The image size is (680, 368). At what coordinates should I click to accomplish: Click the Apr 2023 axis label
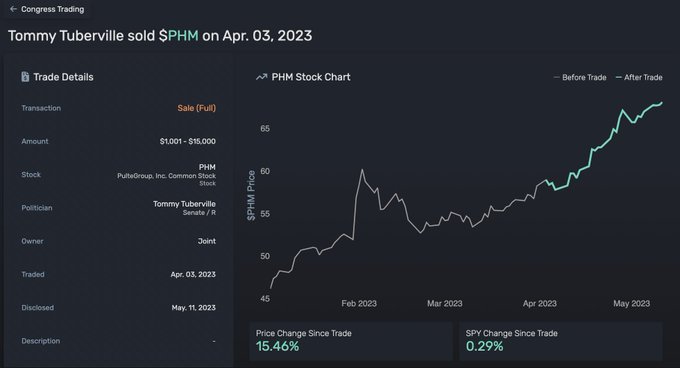[x=539, y=303]
